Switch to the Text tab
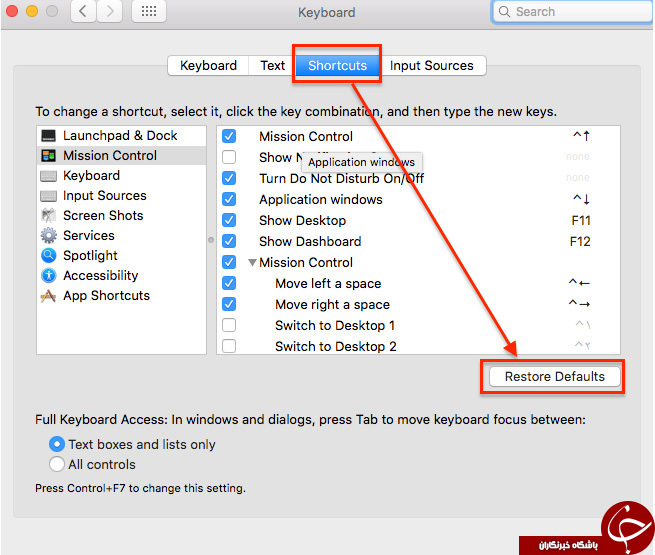Screen dimensions: 655x555 [x=272, y=66]
